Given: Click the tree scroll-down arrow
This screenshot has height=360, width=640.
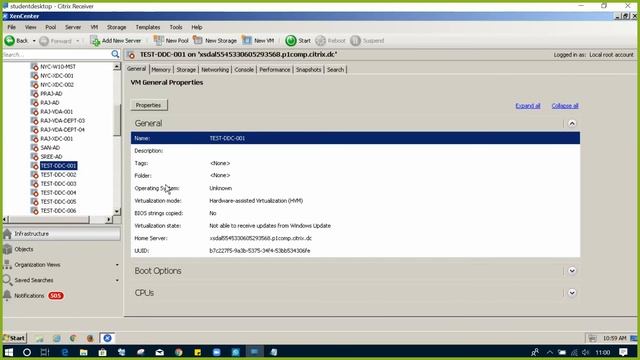Looking at the screenshot, I should tap(117, 211).
